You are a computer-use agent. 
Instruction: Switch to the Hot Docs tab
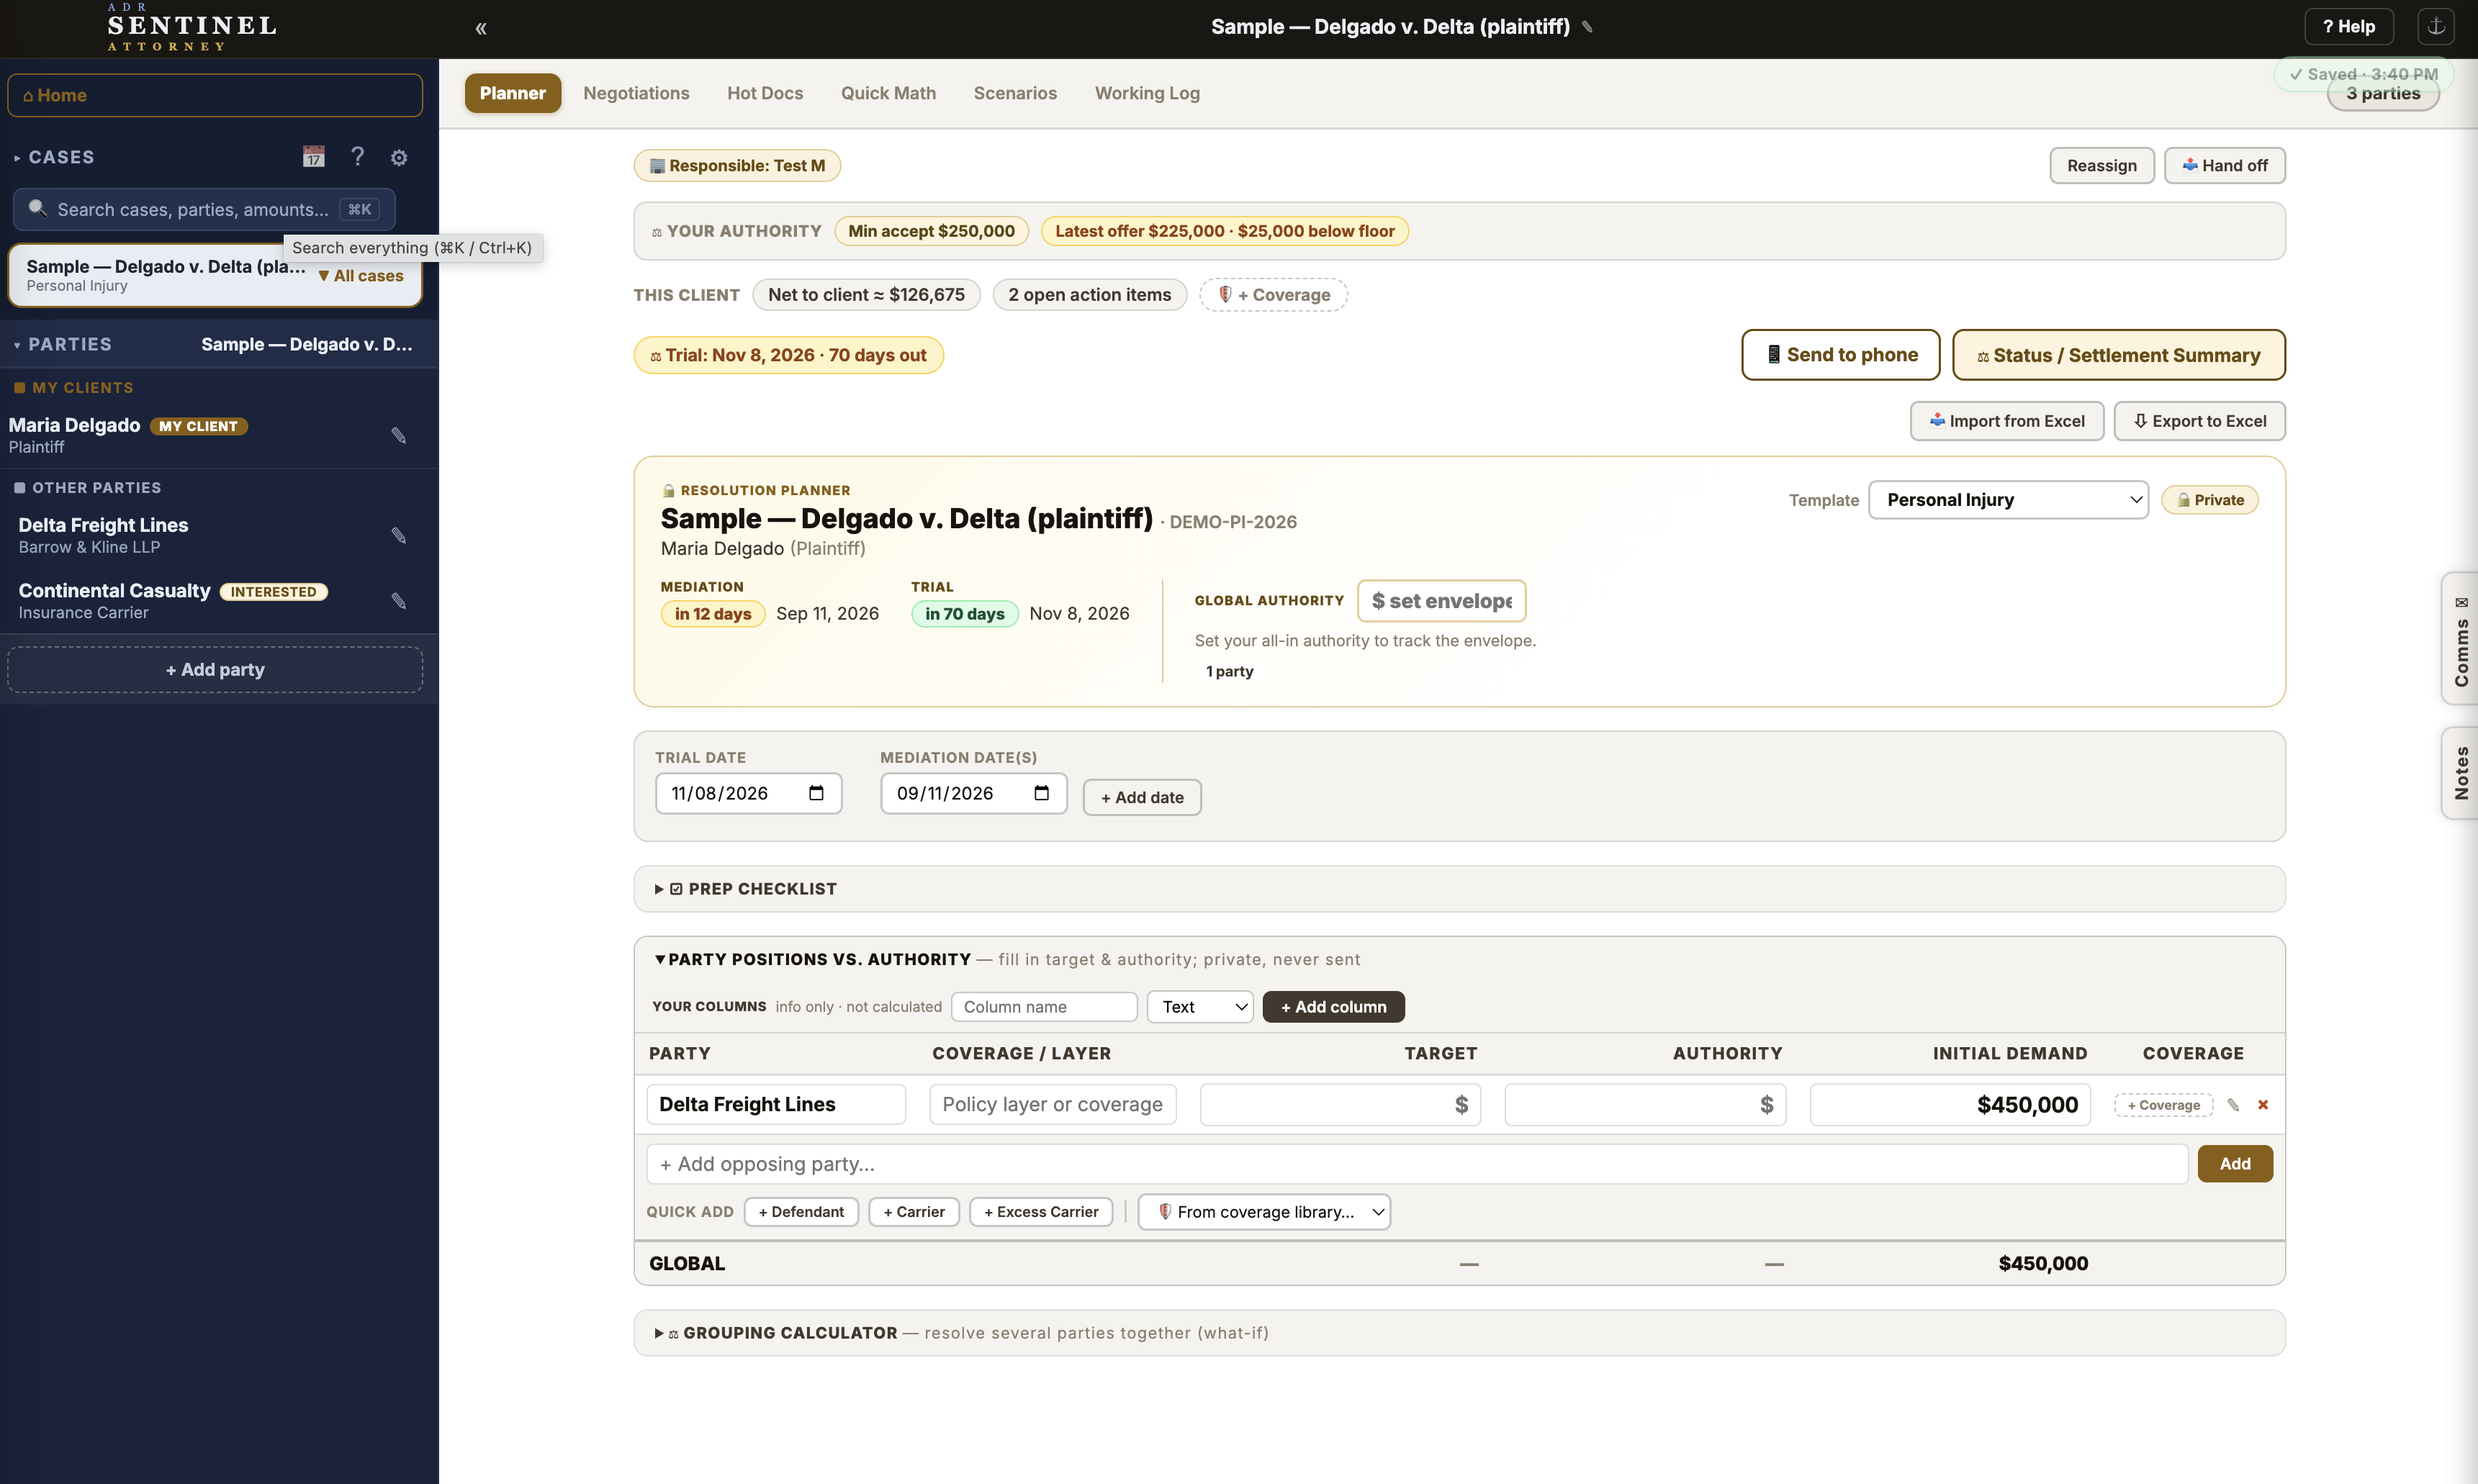765,93
